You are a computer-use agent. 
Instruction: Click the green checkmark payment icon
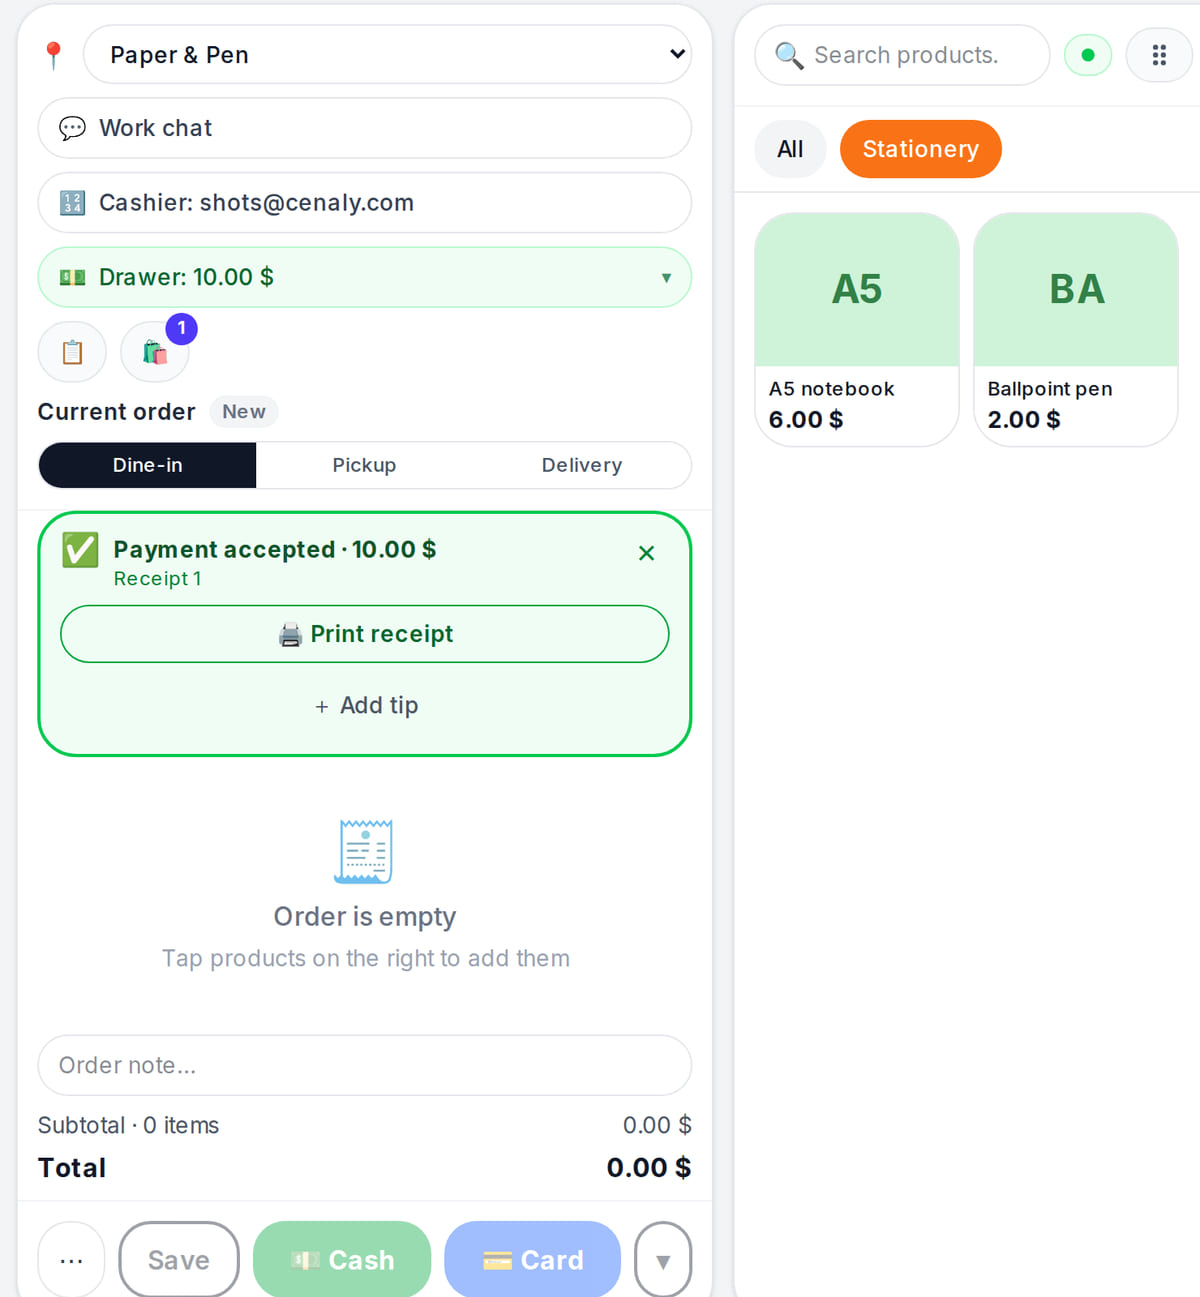pos(80,550)
